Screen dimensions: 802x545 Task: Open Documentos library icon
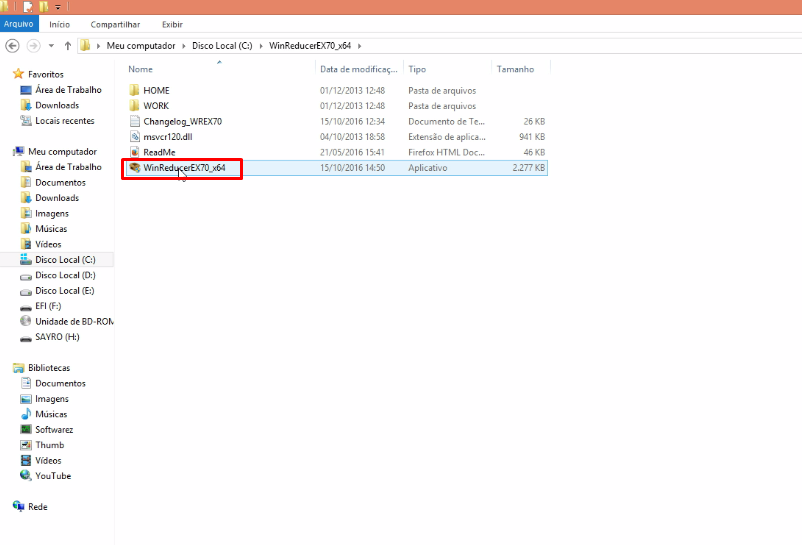26,383
